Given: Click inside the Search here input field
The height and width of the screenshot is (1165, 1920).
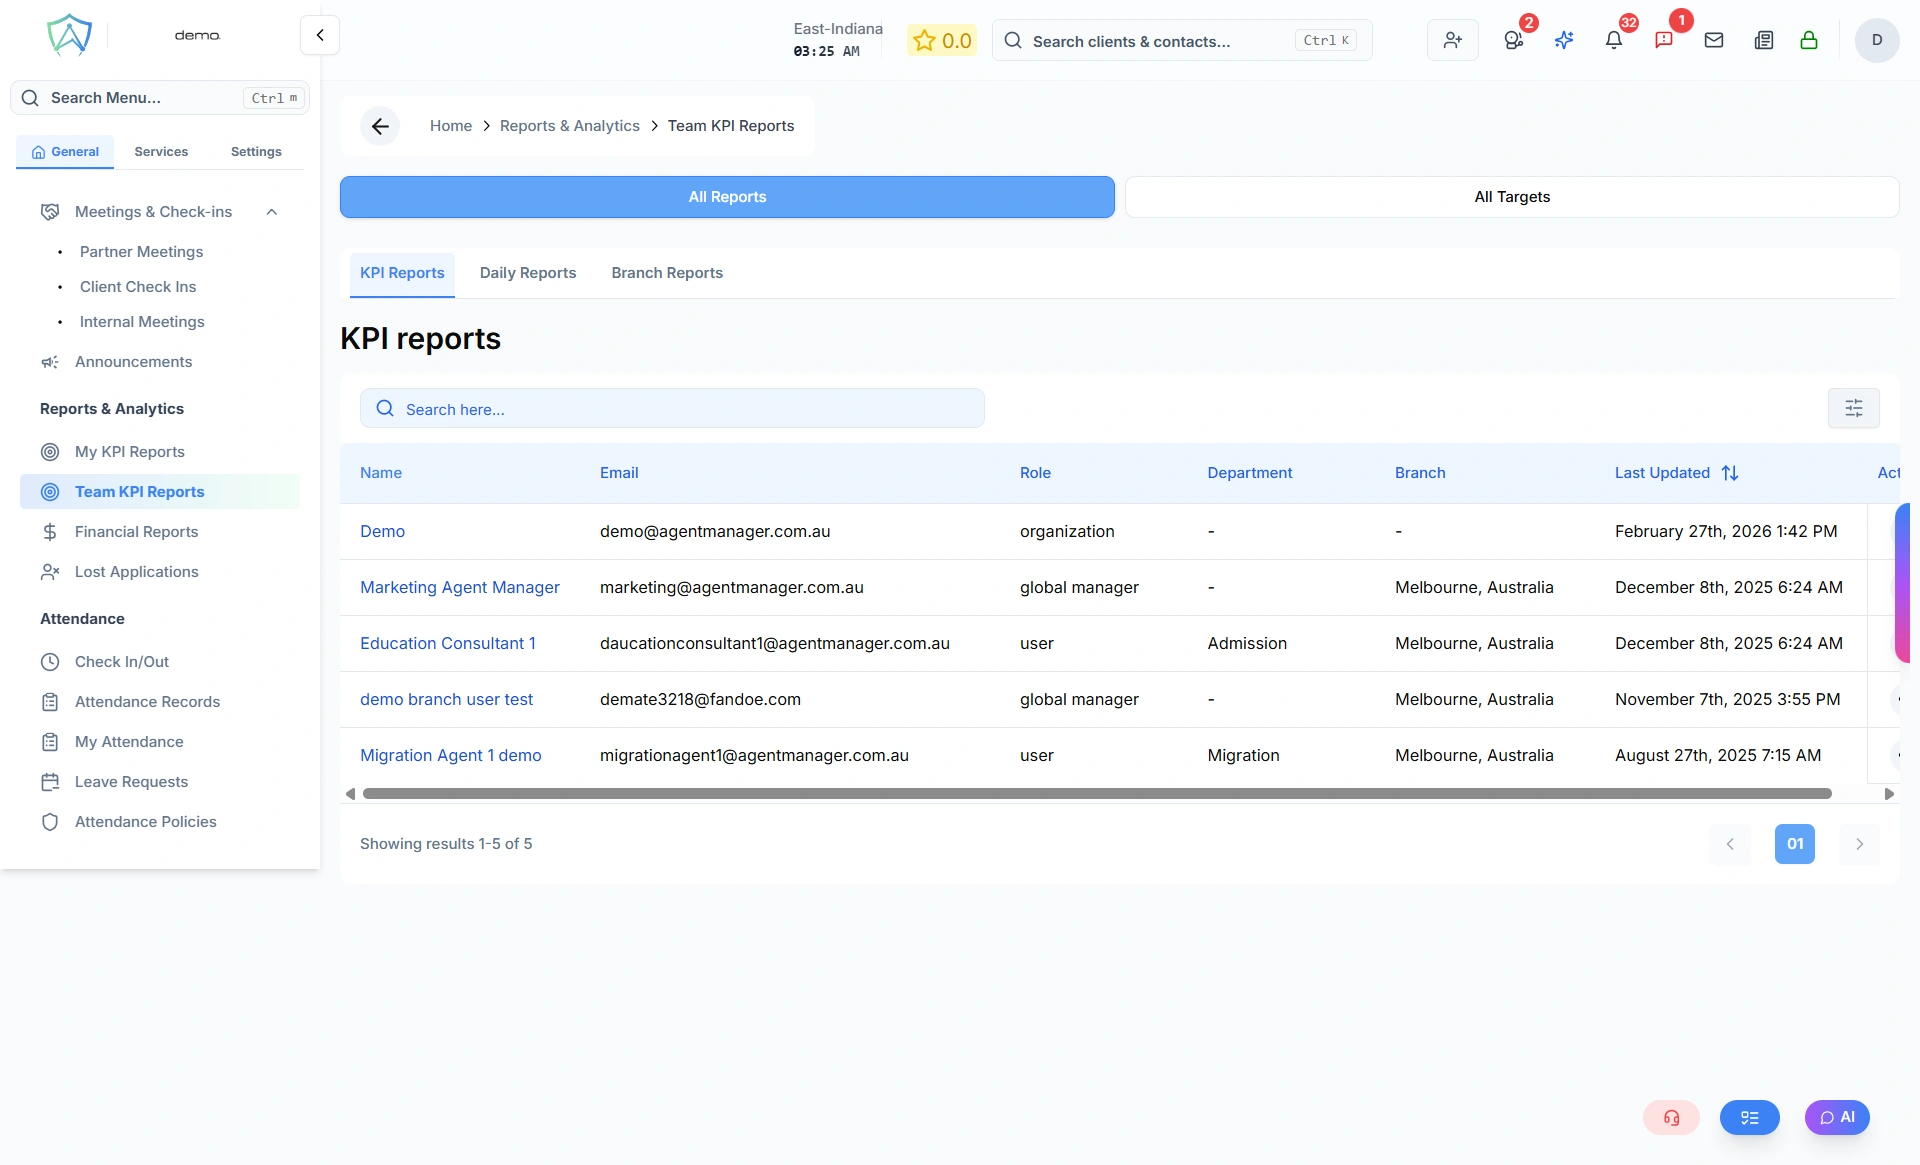Looking at the screenshot, I should [672, 408].
